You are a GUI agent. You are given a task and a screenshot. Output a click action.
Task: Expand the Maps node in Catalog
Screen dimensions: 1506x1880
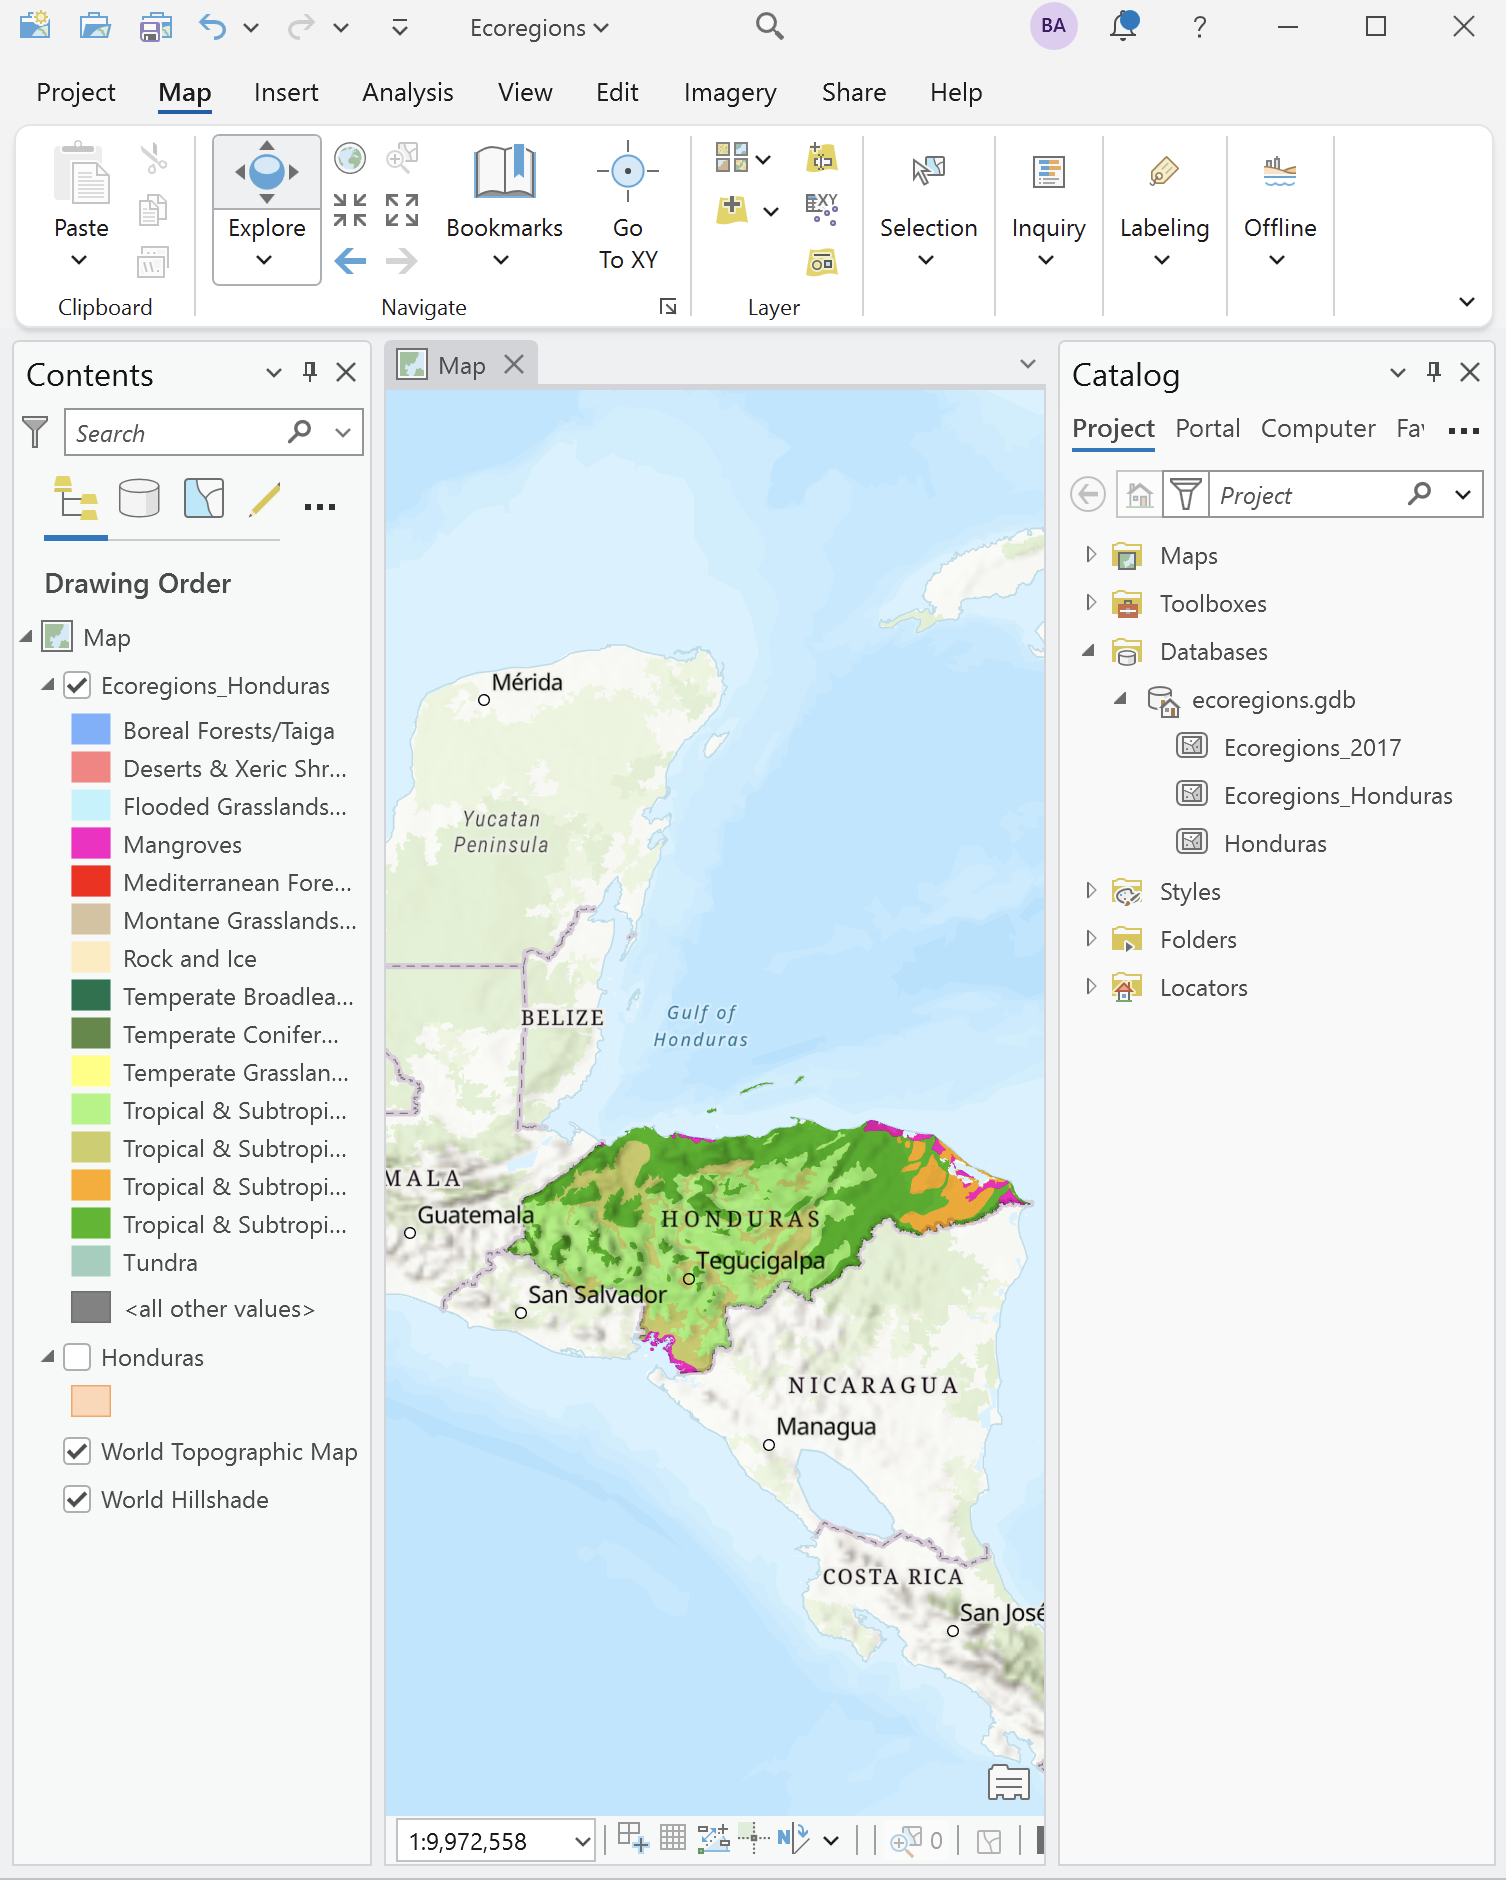point(1091,555)
